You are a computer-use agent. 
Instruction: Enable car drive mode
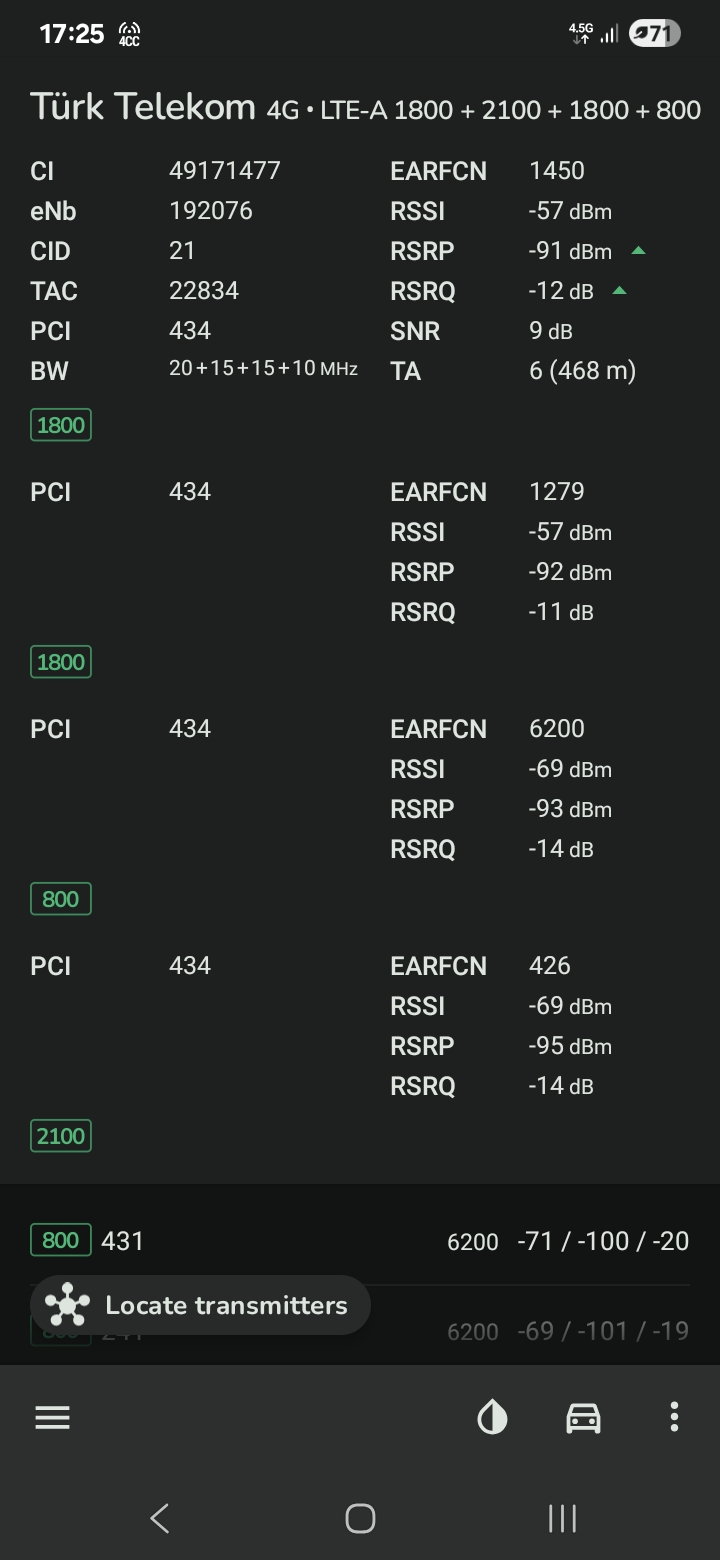[583, 1417]
